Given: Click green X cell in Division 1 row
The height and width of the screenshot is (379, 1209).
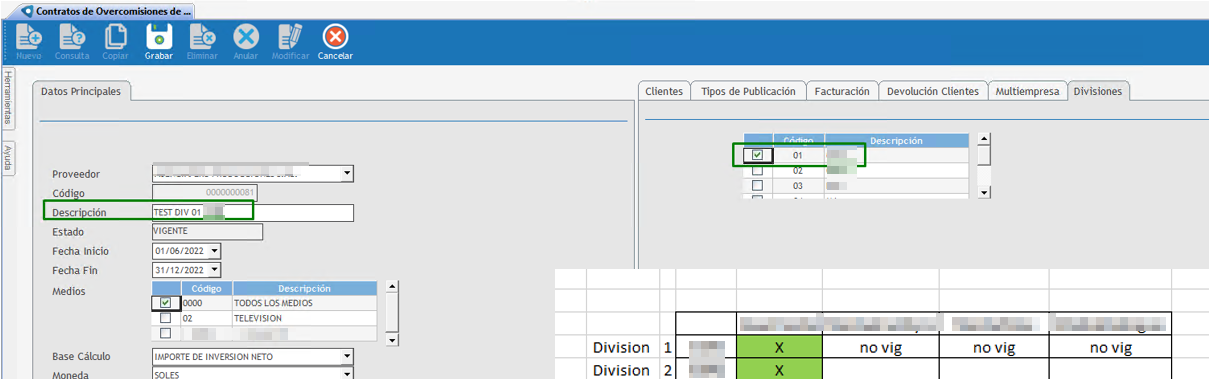Looking at the screenshot, I should pyautogui.click(x=779, y=348).
